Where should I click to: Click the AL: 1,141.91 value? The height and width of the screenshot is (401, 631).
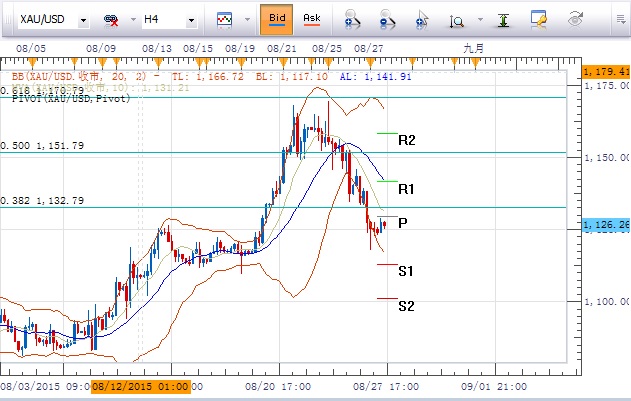click(x=375, y=76)
